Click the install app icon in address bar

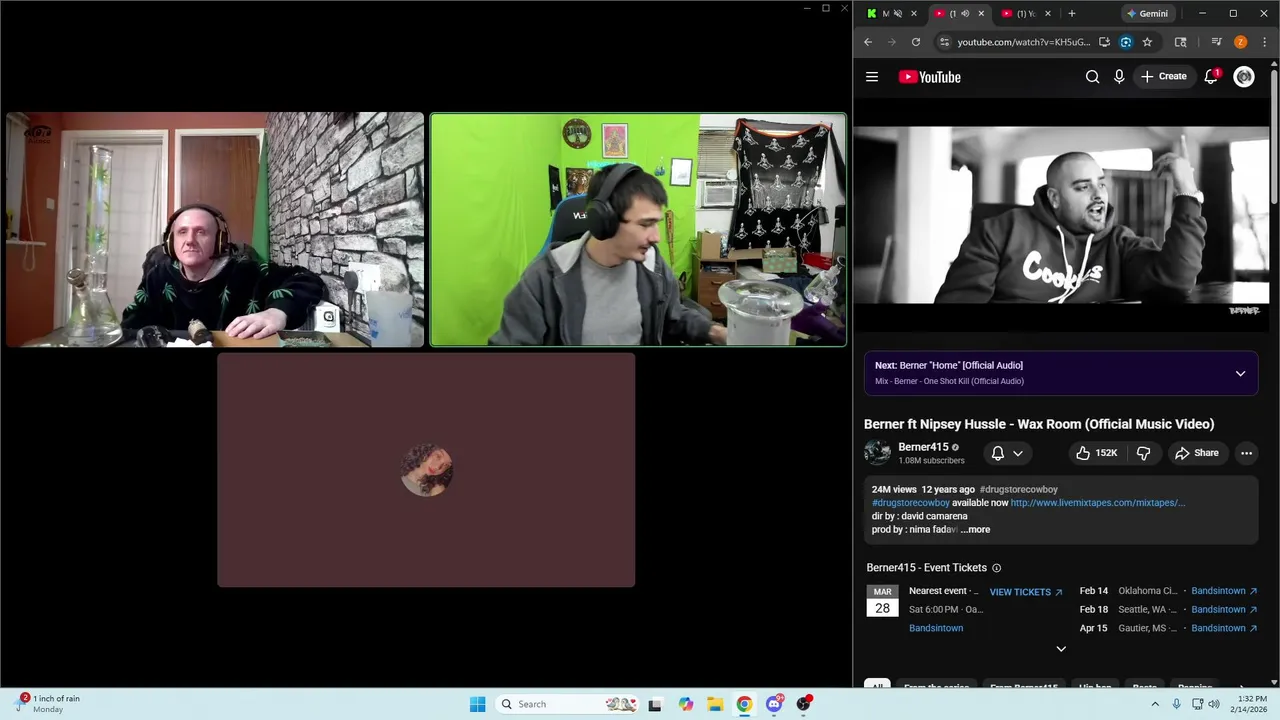click(1104, 42)
